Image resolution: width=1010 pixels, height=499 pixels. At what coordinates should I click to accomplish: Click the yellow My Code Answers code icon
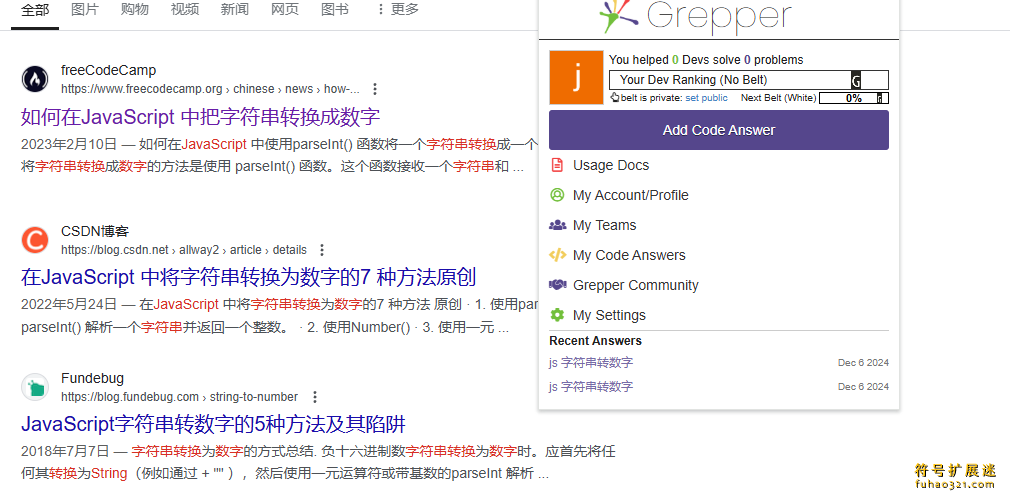click(x=557, y=255)
